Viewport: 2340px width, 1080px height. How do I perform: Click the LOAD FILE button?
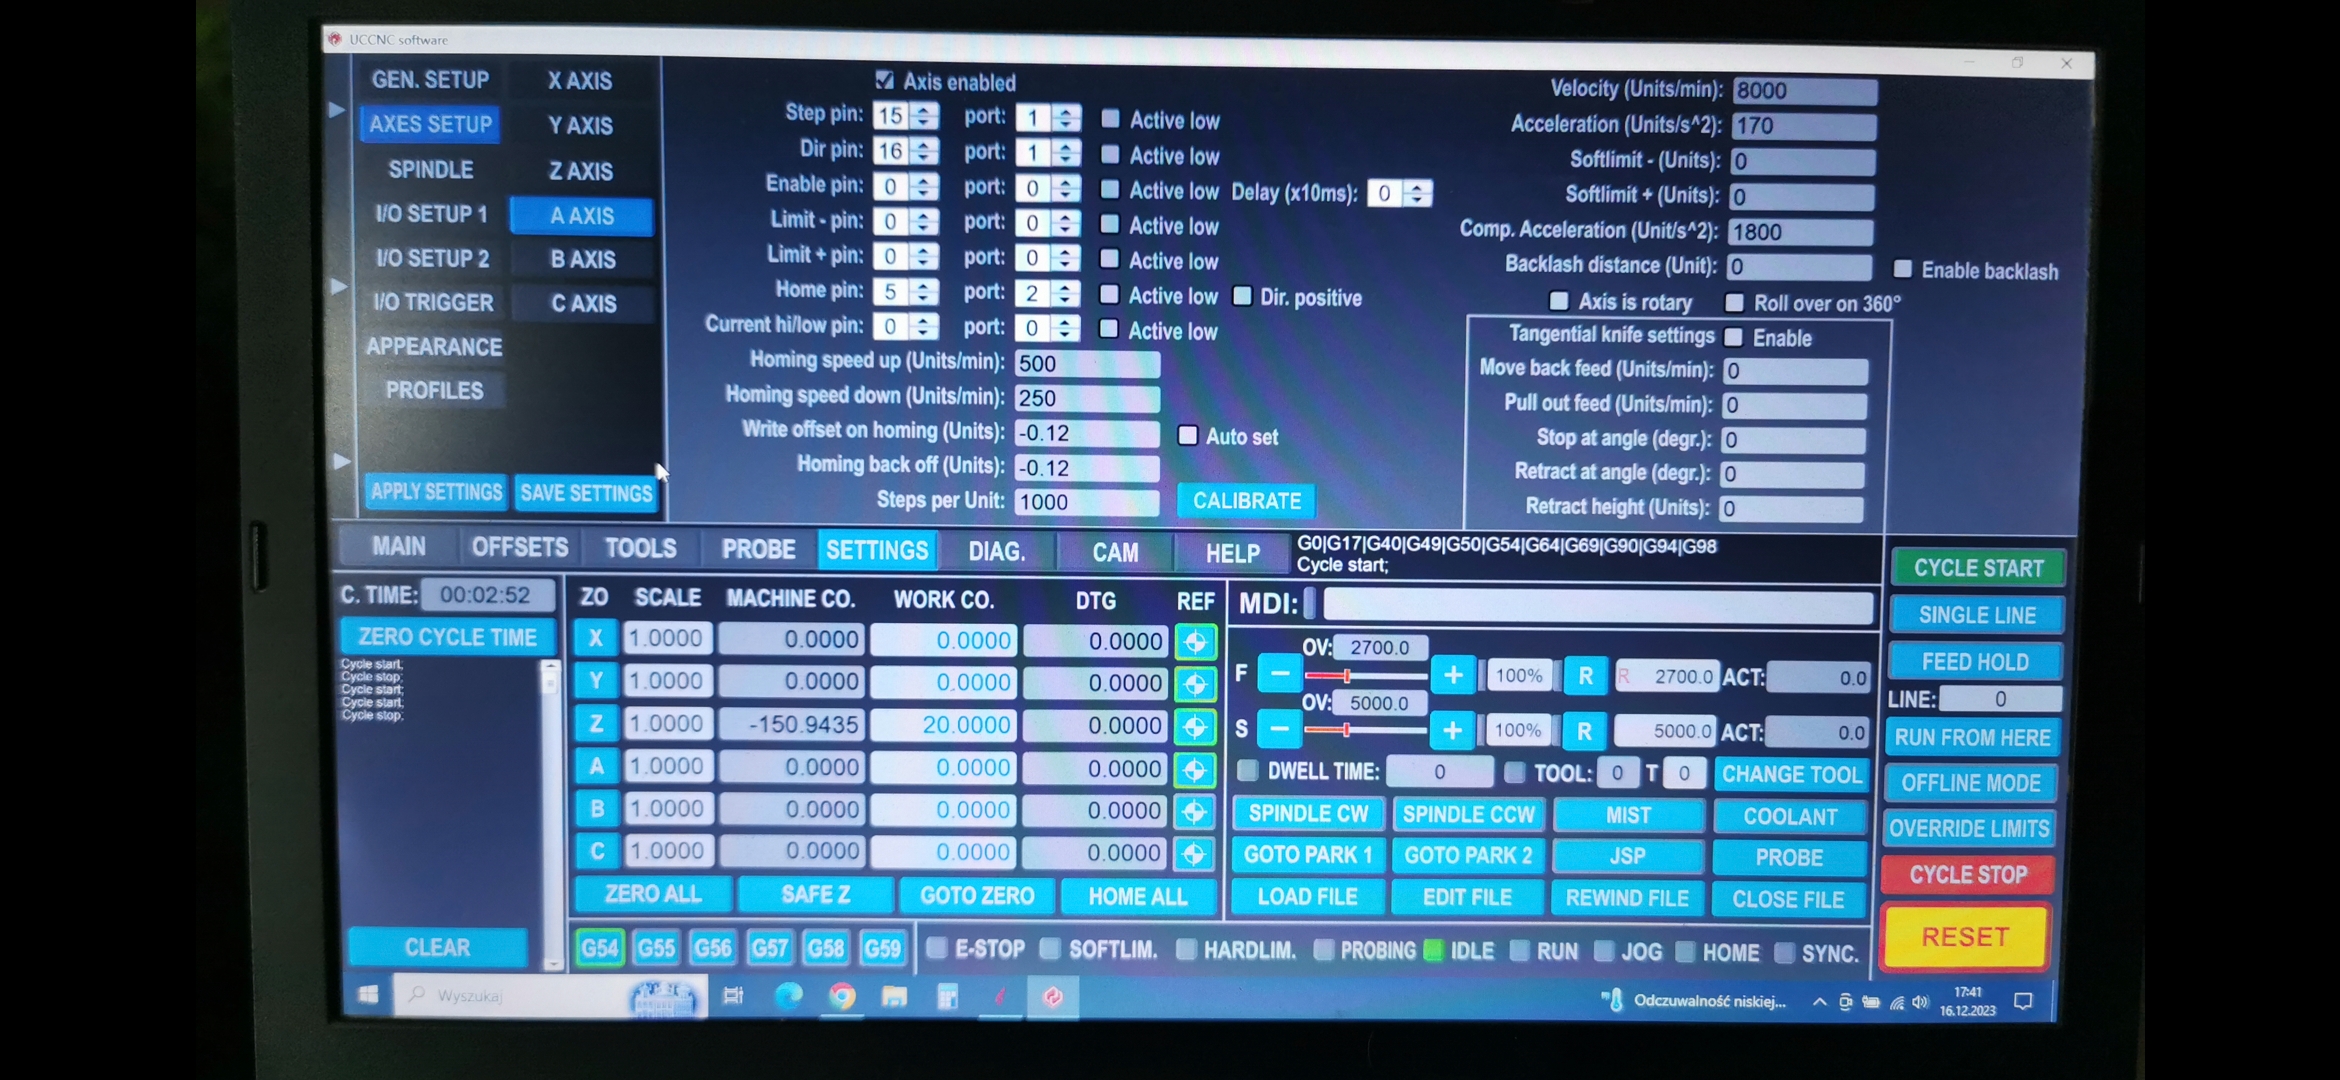point(1307,897)
